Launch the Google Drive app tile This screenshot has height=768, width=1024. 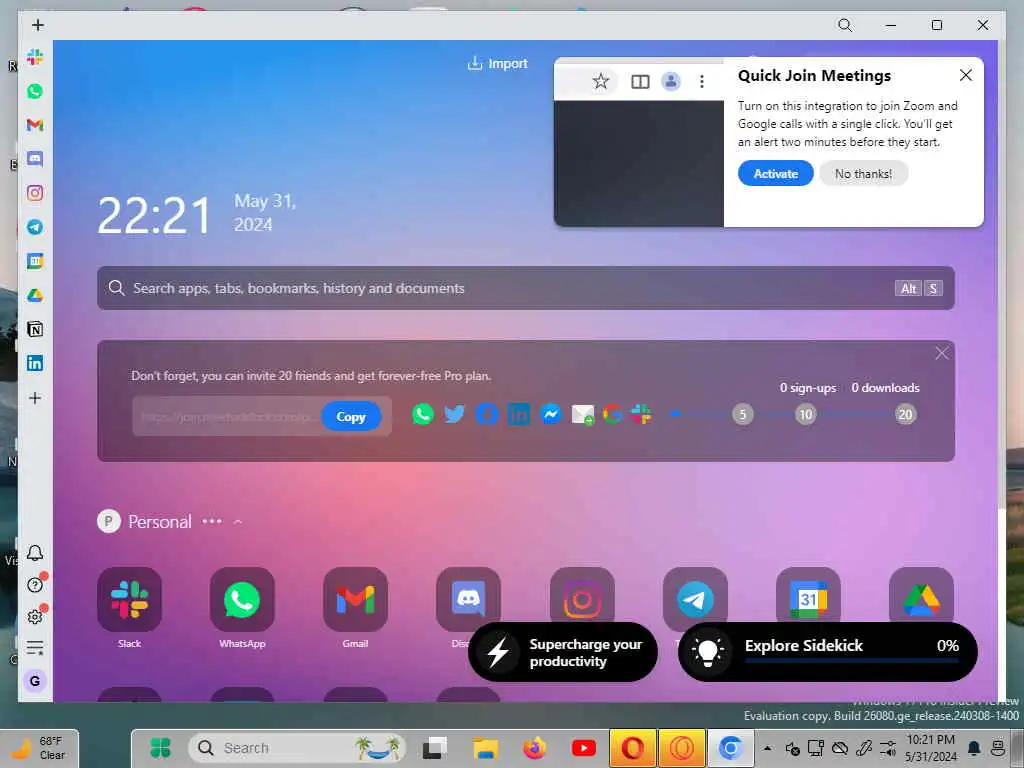(921, 596)
